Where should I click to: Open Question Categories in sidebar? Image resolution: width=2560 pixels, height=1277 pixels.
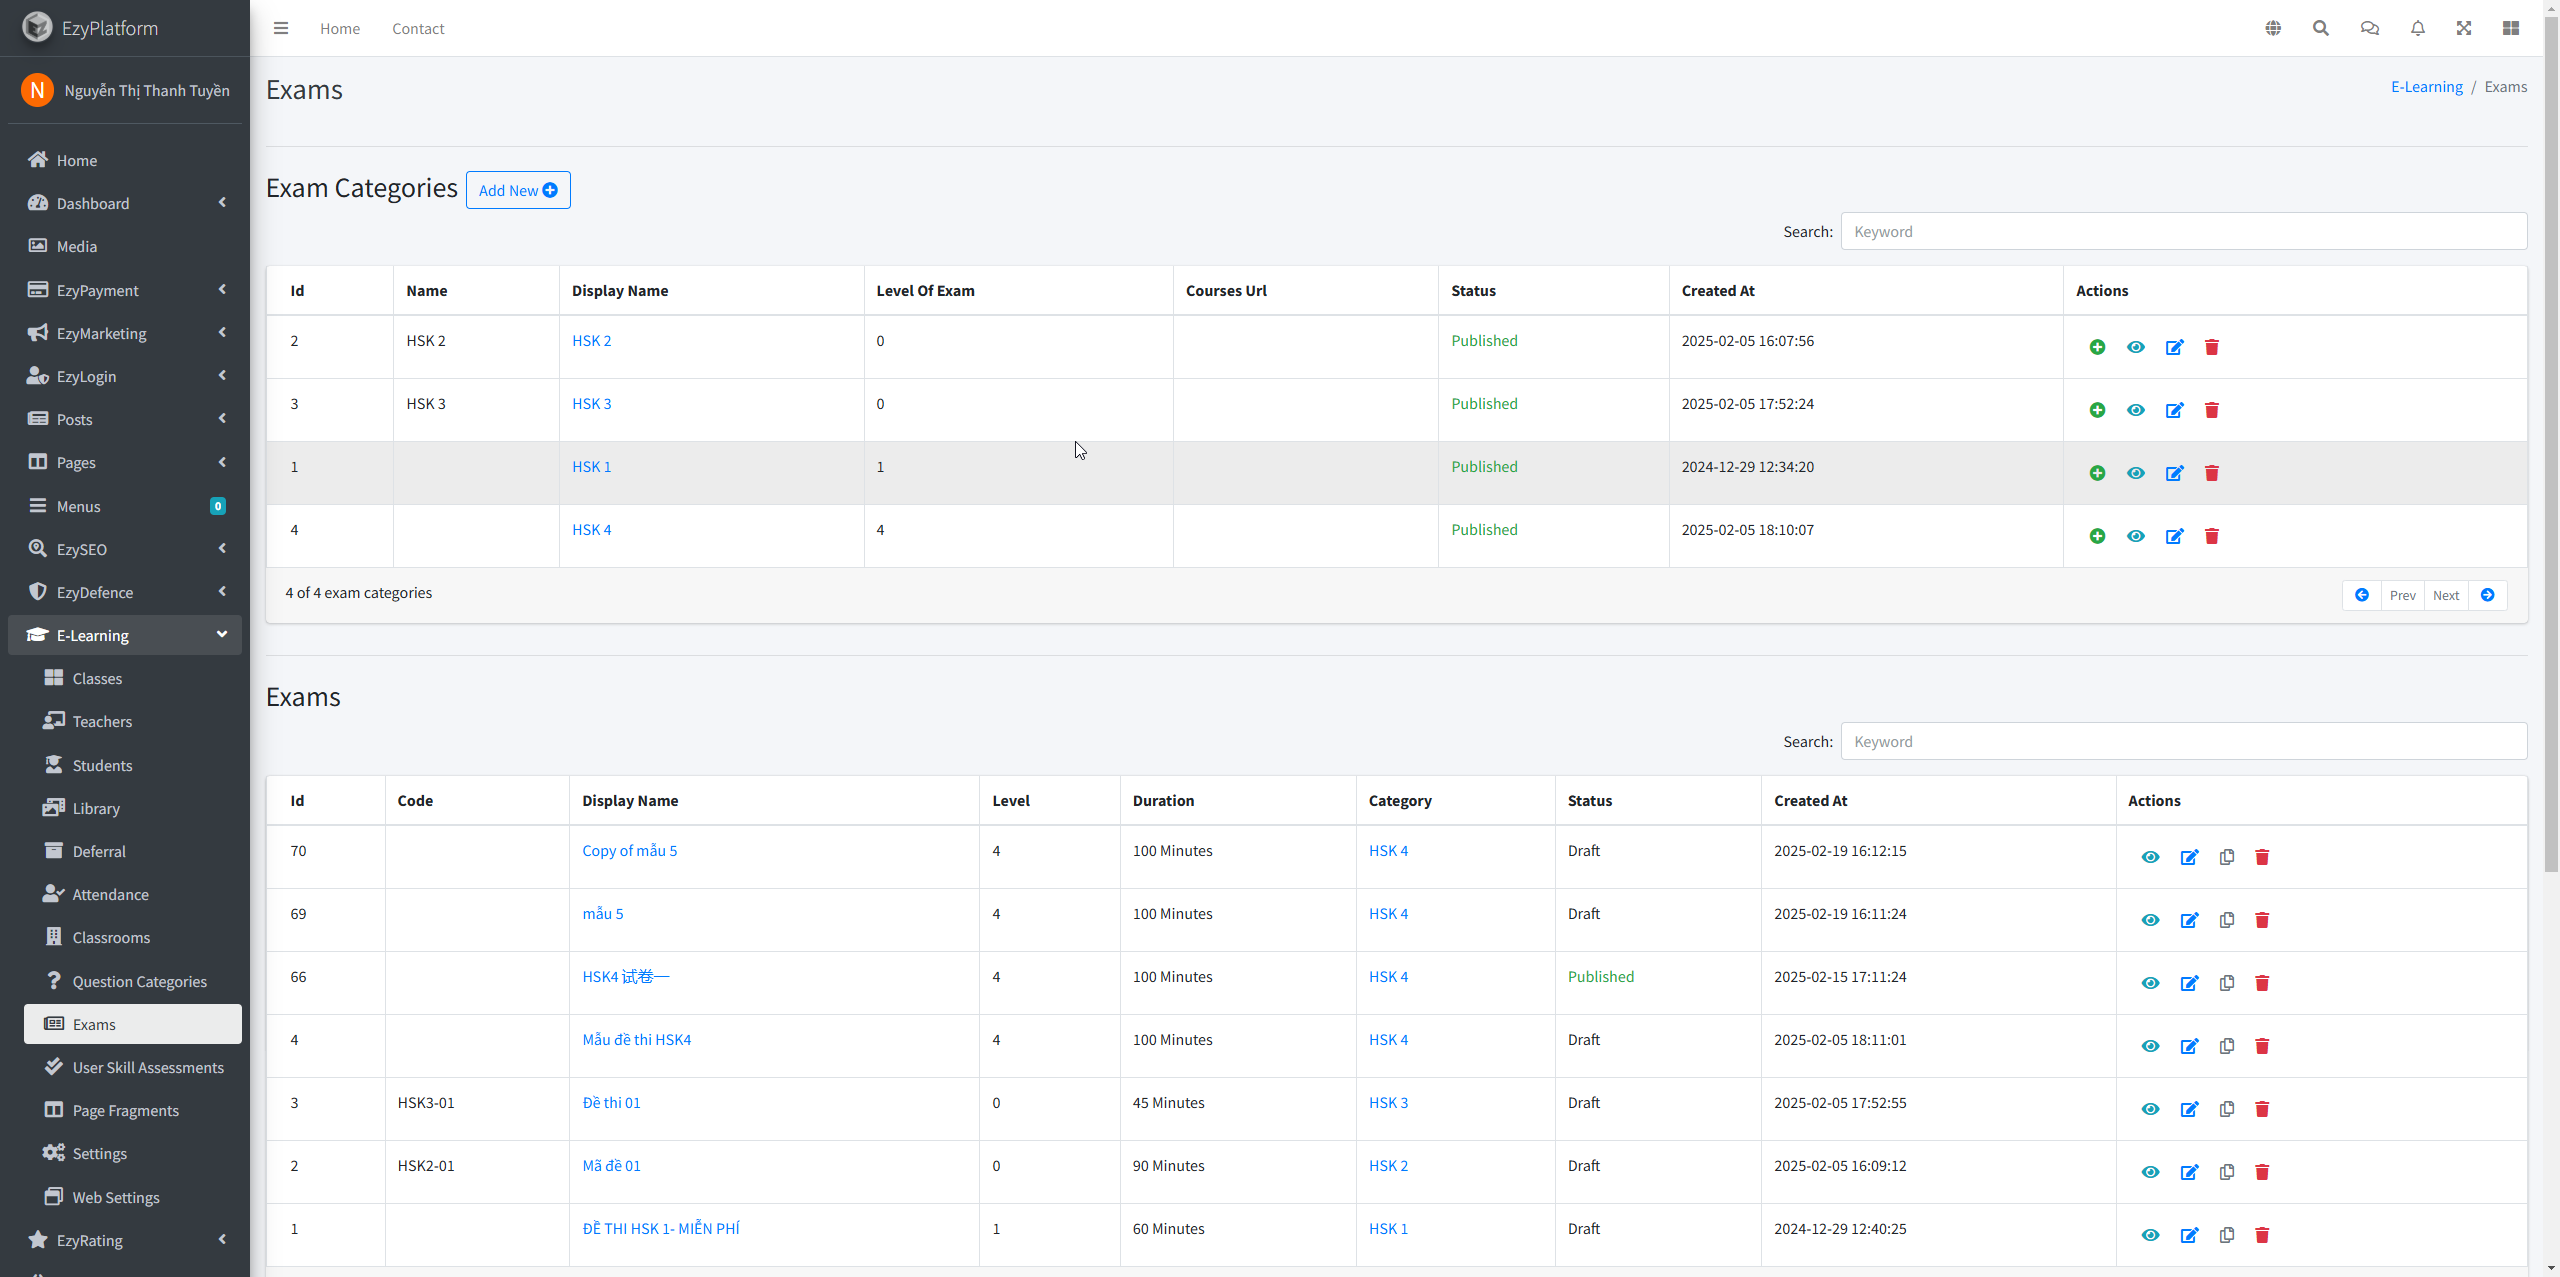coord(139,981)
